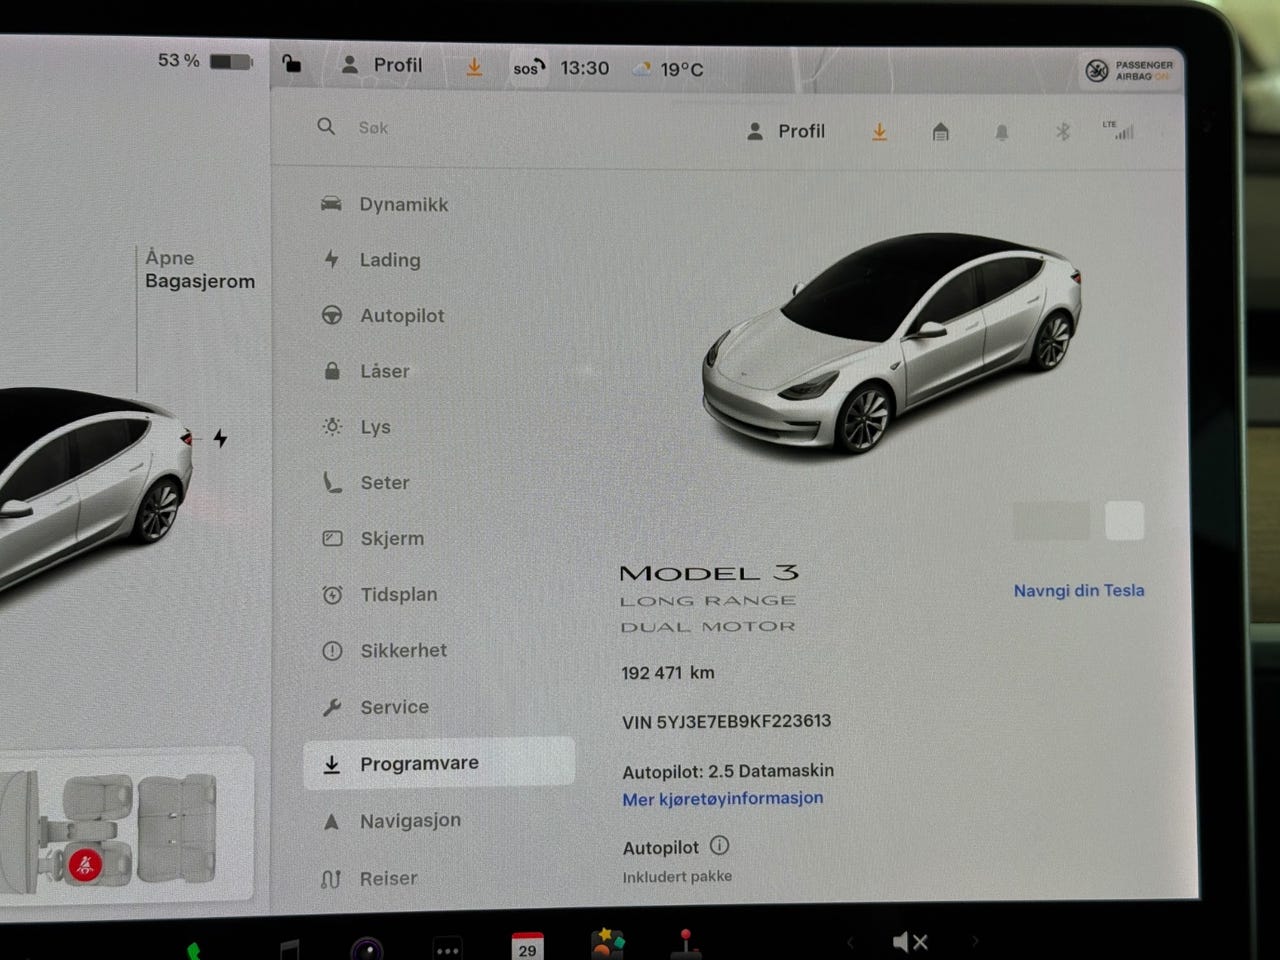Image resolution: width=1280 pixels, height=960 pixels.
Task: Open the Mer kjøretøyinformasjon link
Action: 723,798
